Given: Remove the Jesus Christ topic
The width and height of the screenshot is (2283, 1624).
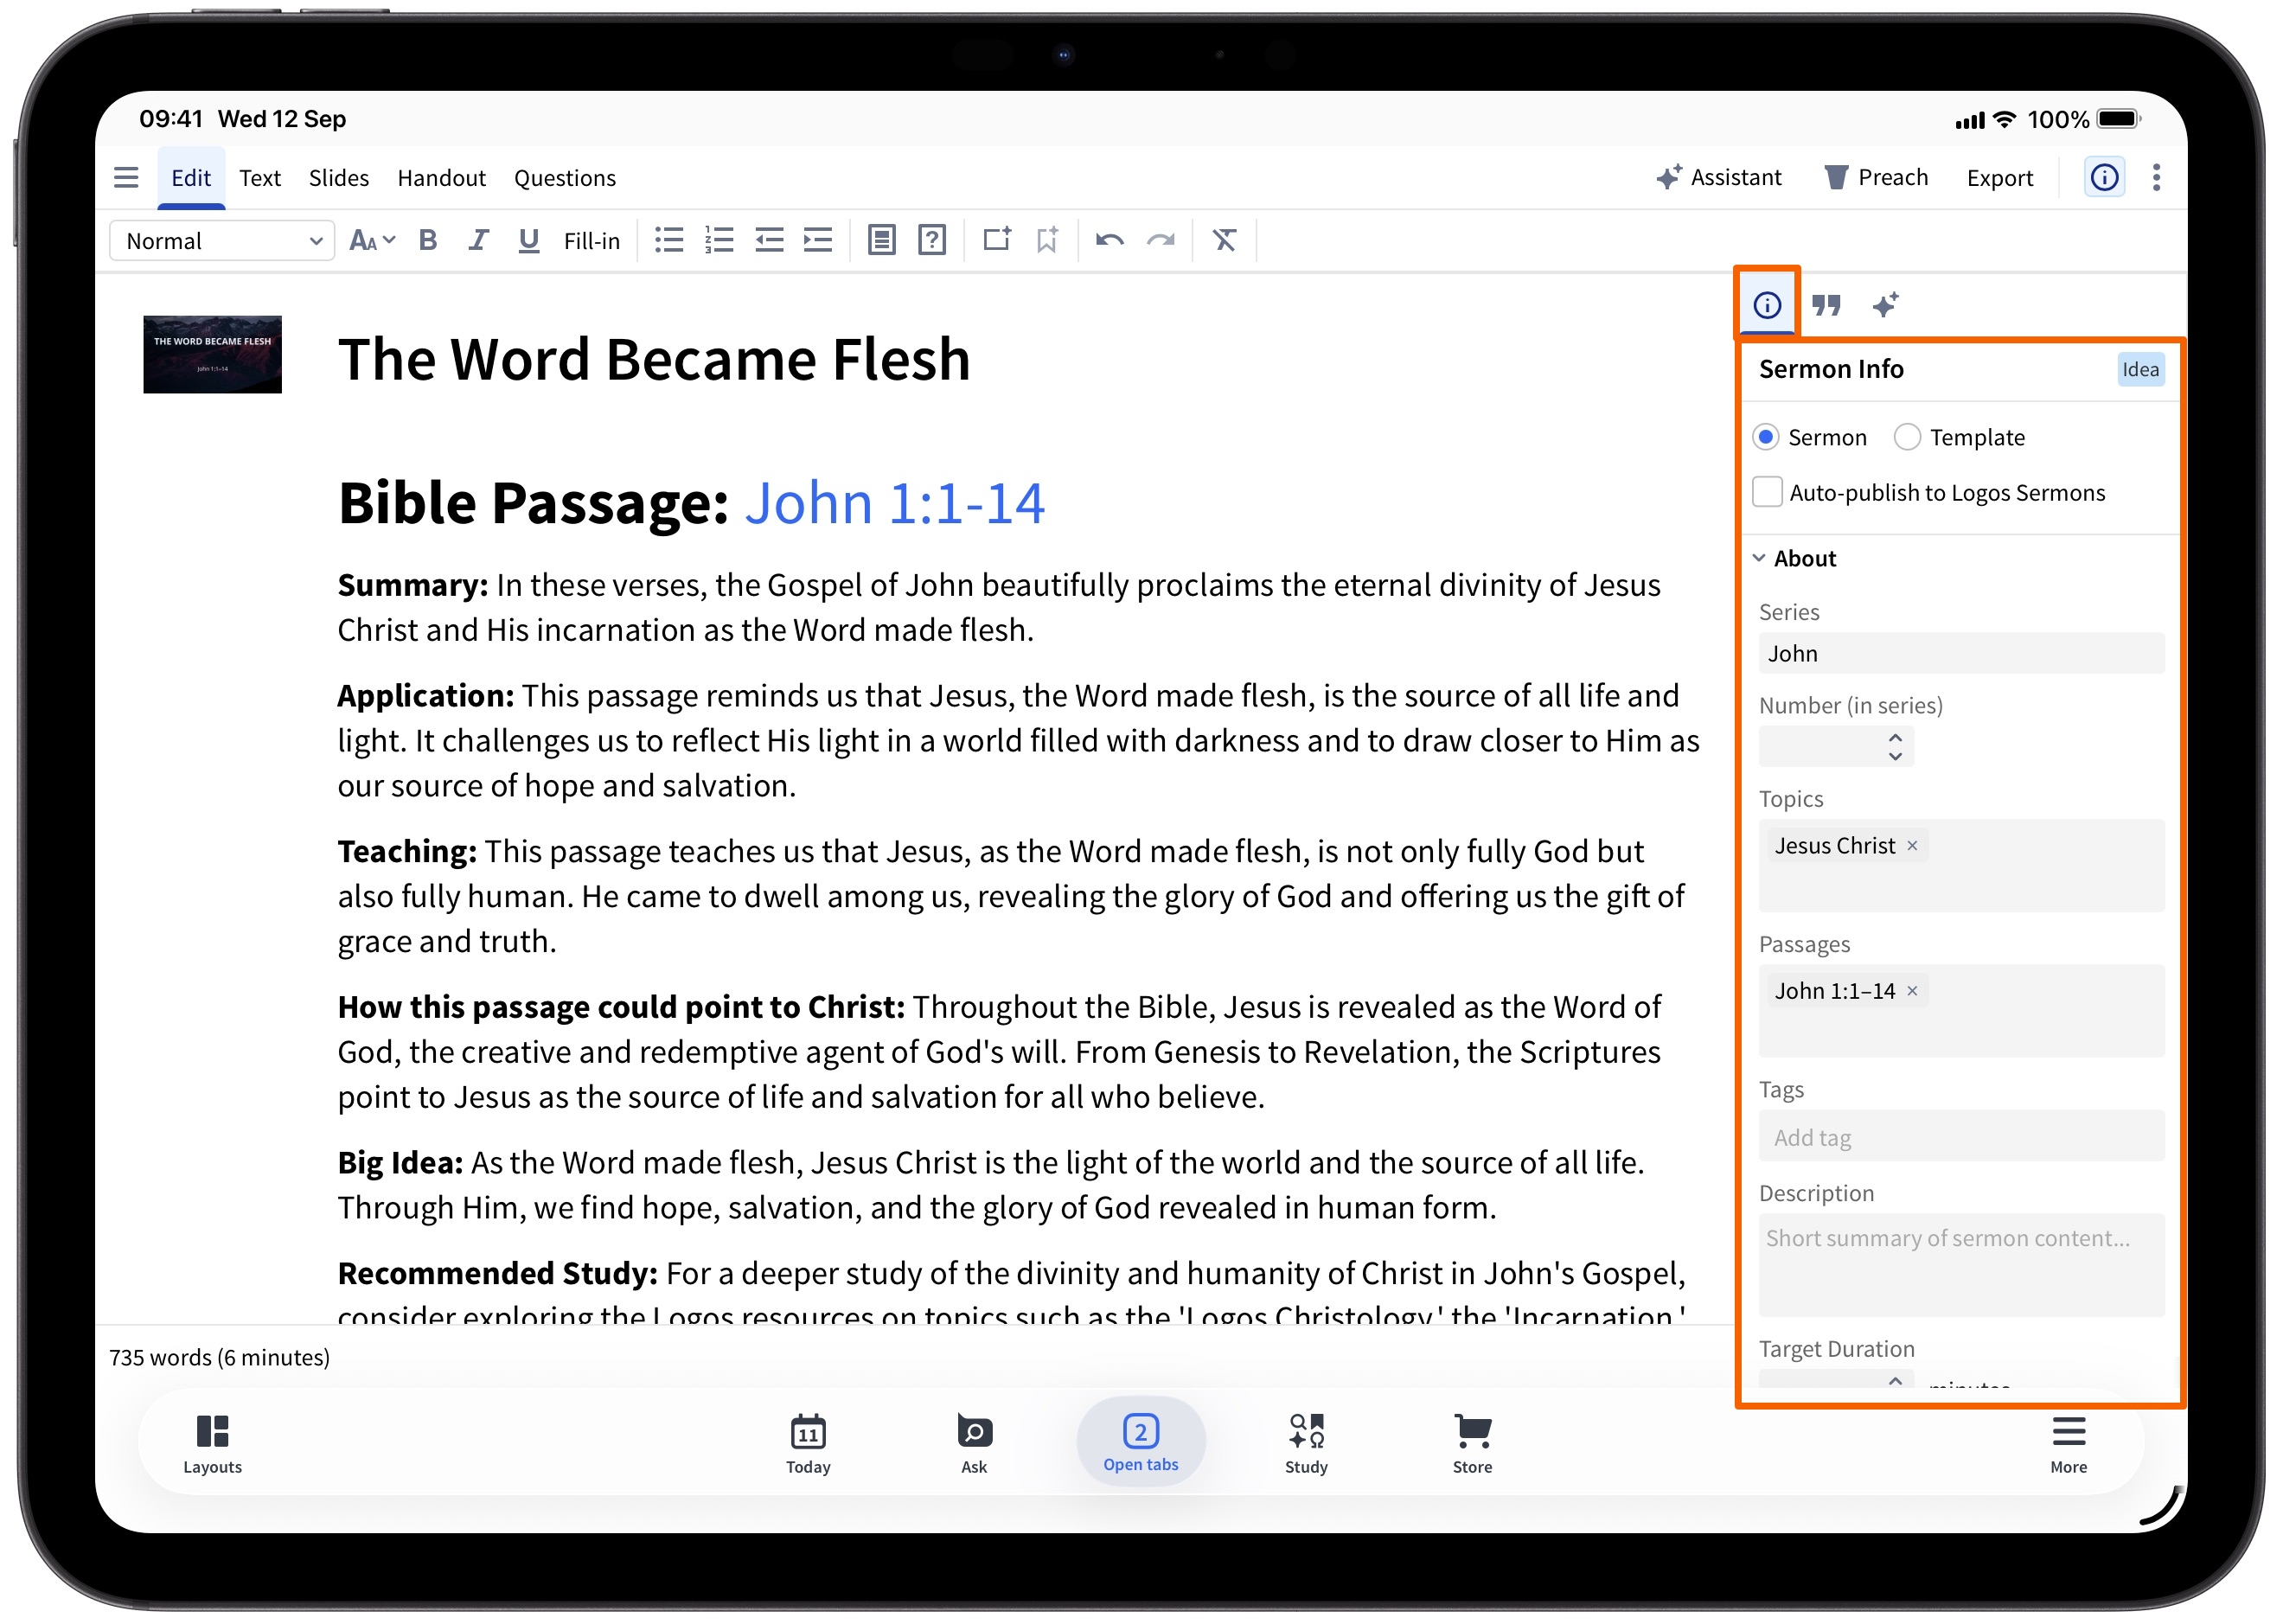Looking at the screenshot, I should coord(1912,847).
